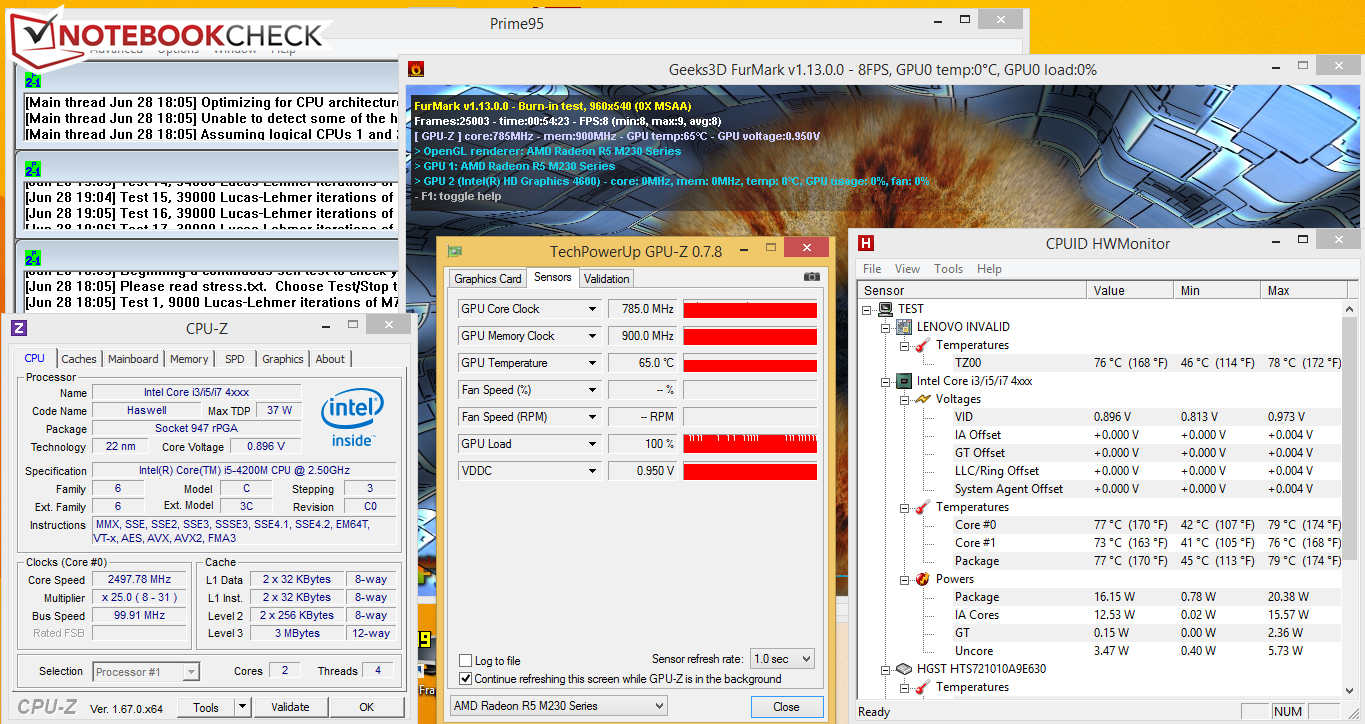Enable the Log to file checkbox
1365x724 pixels.
point(465,661)
